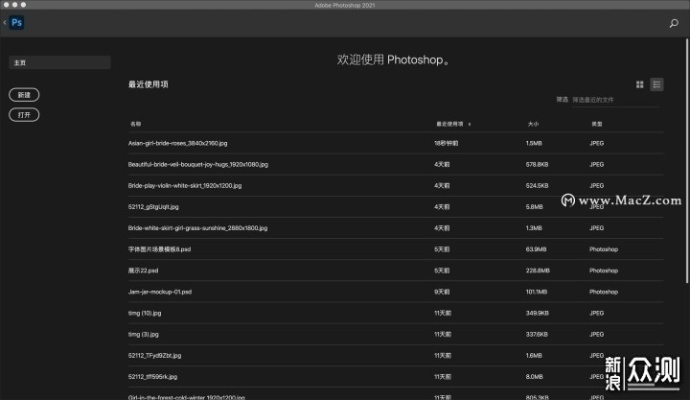Open search with the magnifier icon
This screenshot has height=400, width=690.
[x=673, y=23]
